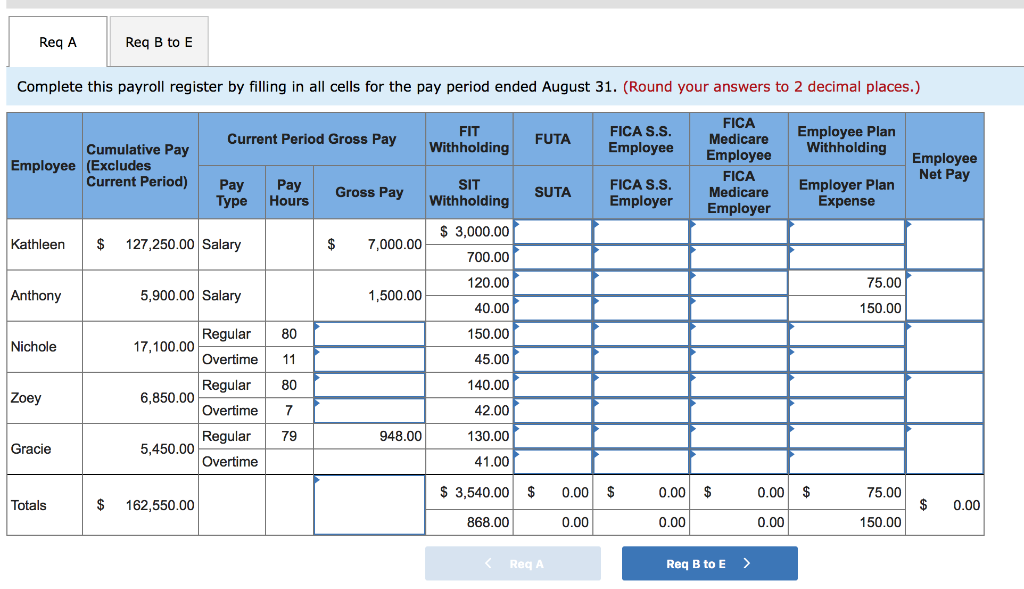Click Nichole's FICA Medicare Employee cell
This screenshot has height=589, width=1024.
[739, 334]
